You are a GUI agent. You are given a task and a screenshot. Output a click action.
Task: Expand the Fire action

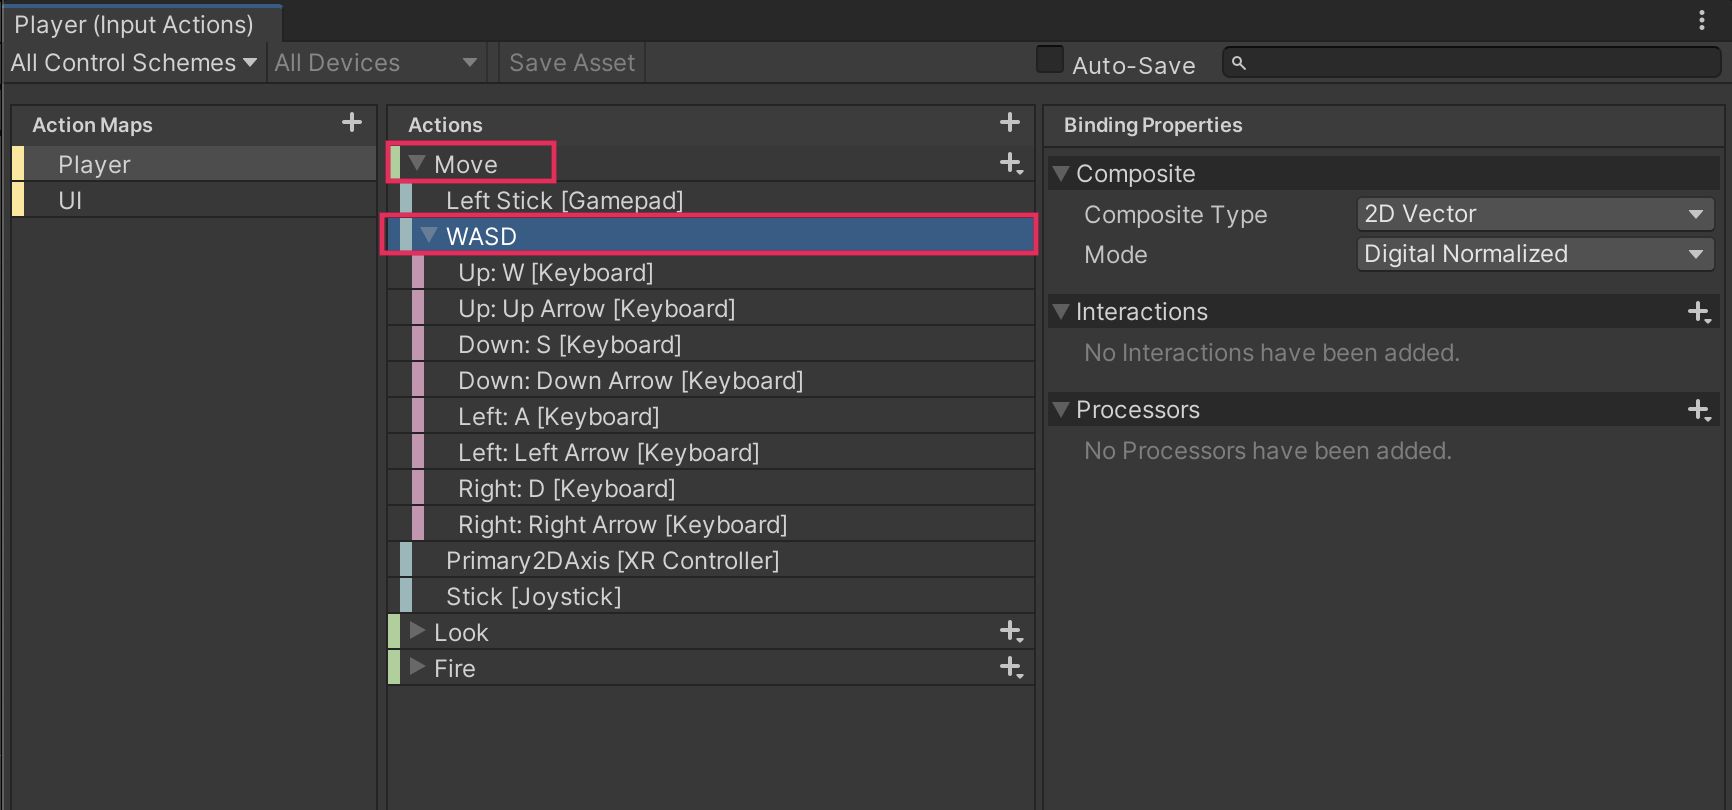click(418, 668)
